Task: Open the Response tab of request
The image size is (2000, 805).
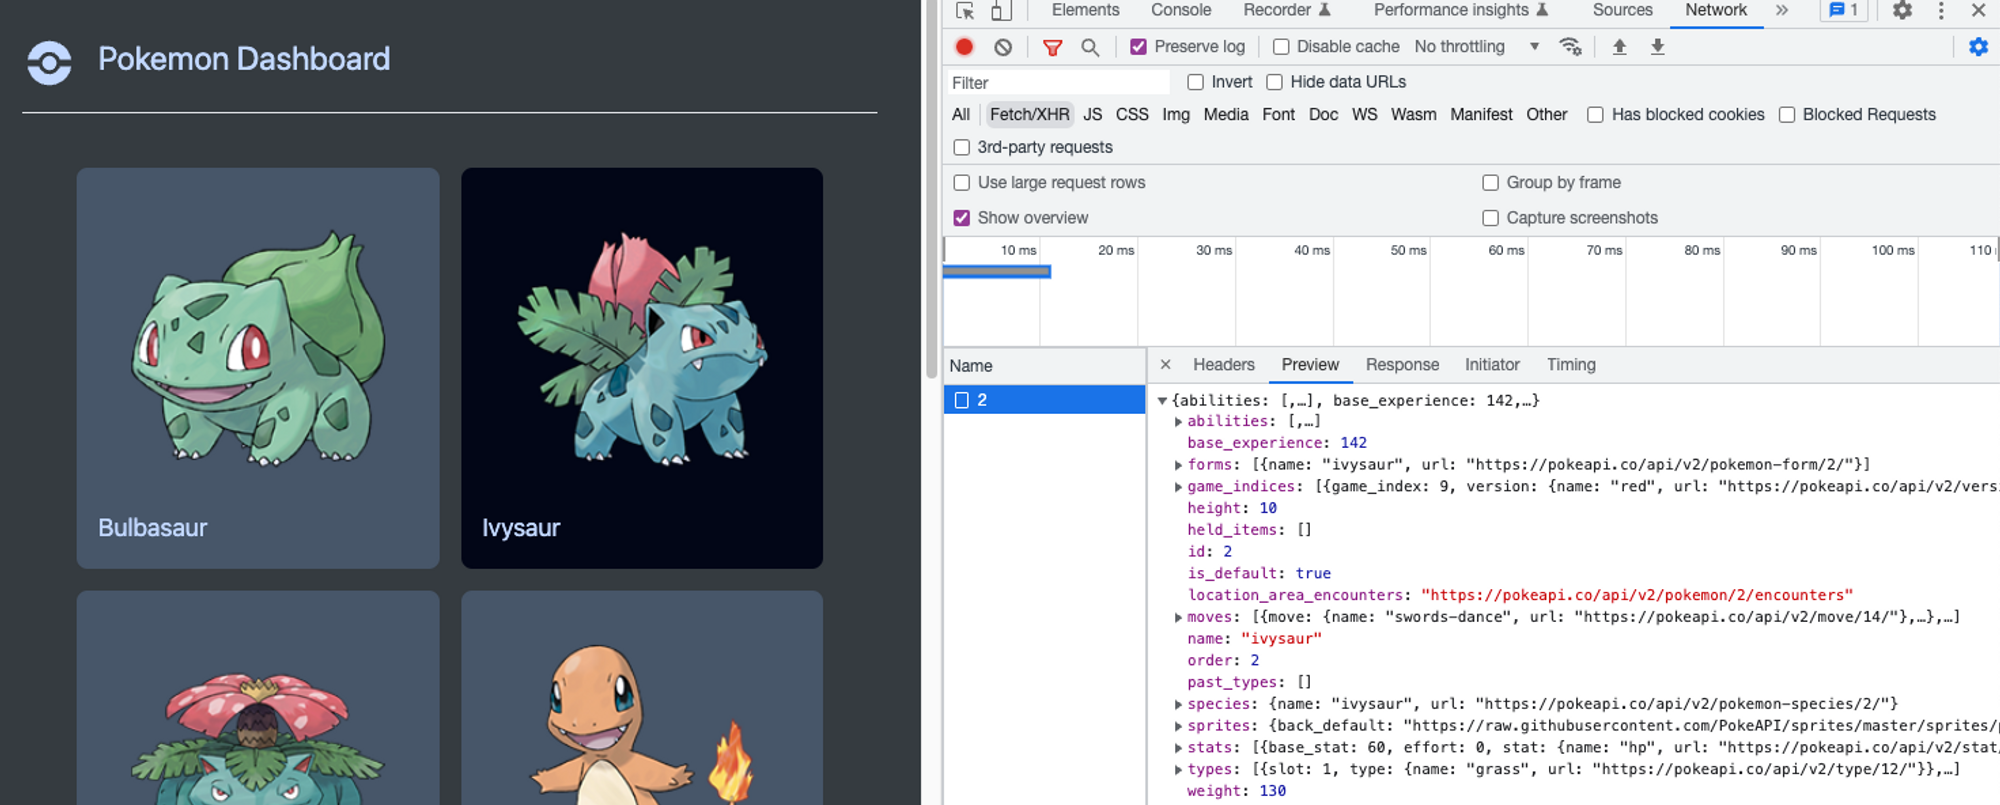Action: [x=1402, y=365]
